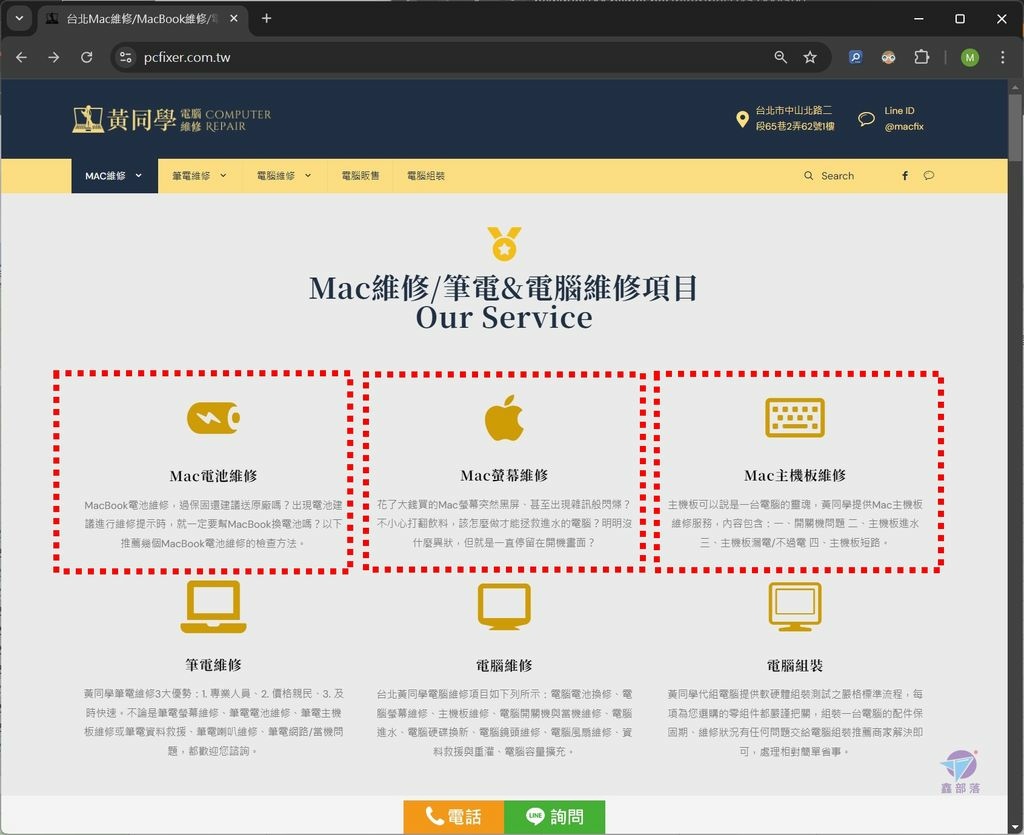This screenshot has width=1024, height=835.
Task: Click the laptop icon for 筆電維修
Action: point(214,607)
